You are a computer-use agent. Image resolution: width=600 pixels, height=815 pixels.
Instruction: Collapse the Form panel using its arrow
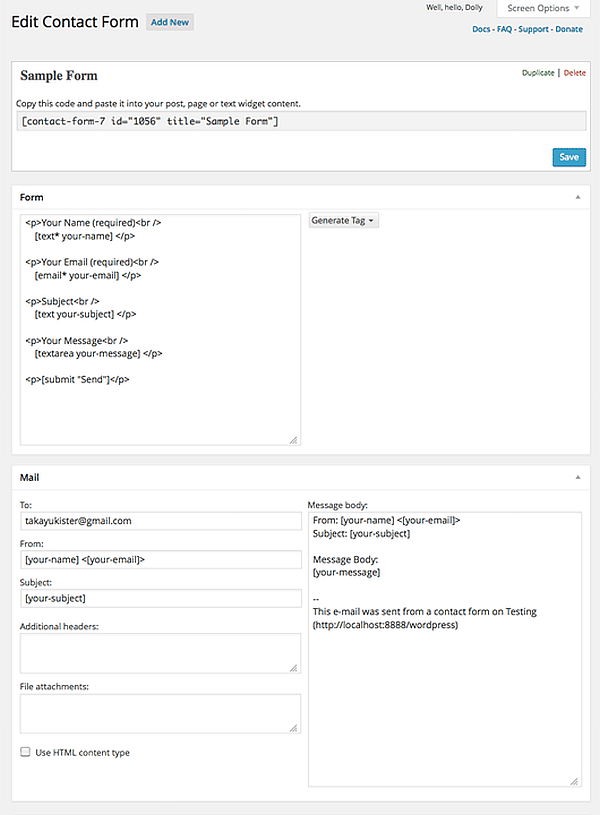(577, 198)
